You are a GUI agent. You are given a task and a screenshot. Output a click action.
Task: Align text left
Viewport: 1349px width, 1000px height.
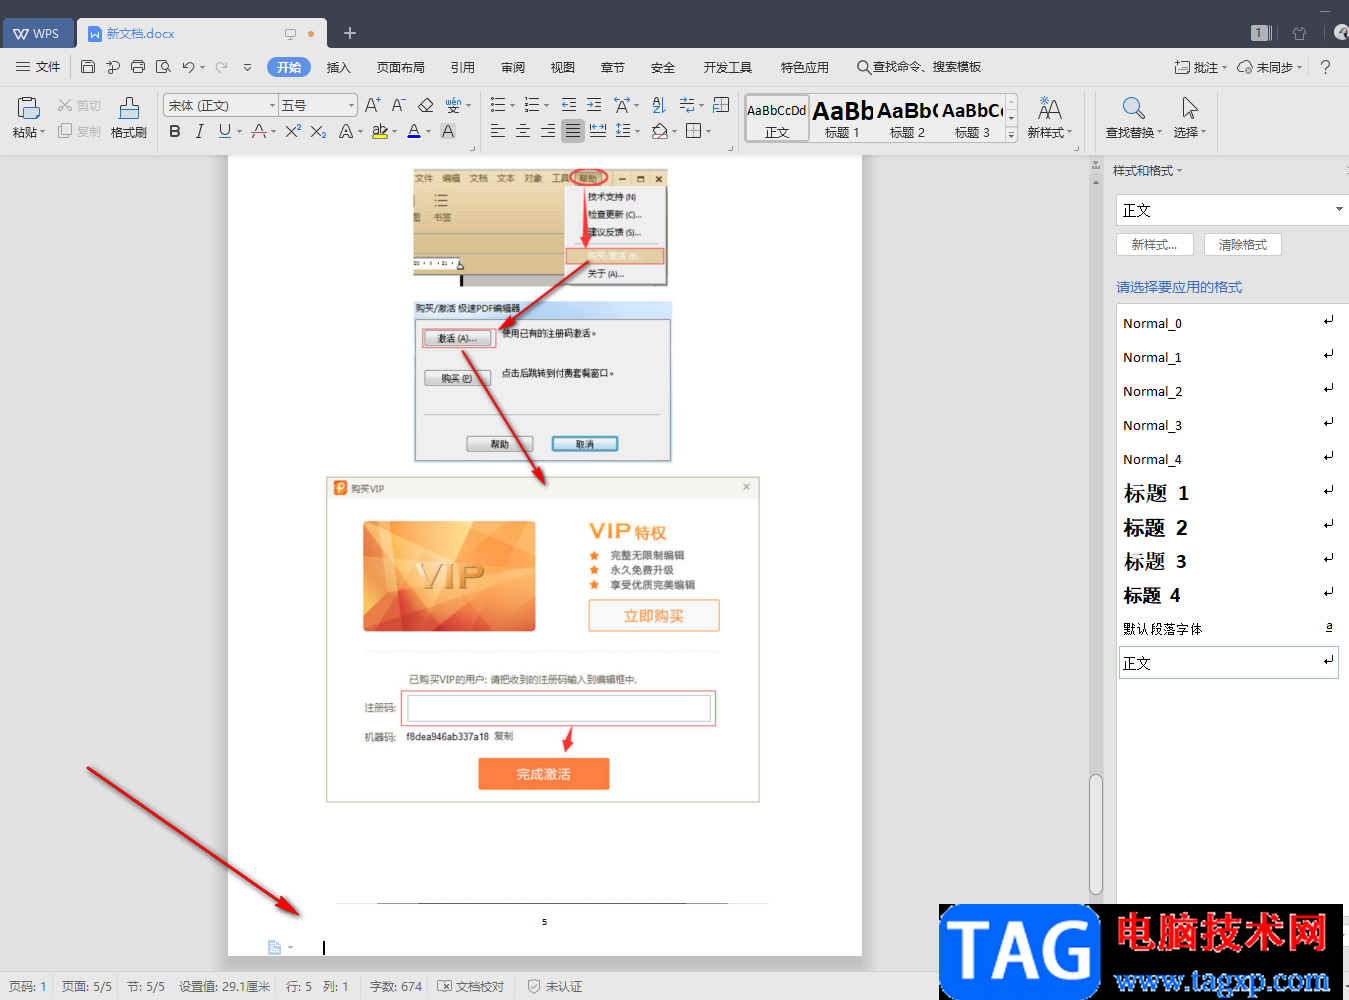coord(498,131)
